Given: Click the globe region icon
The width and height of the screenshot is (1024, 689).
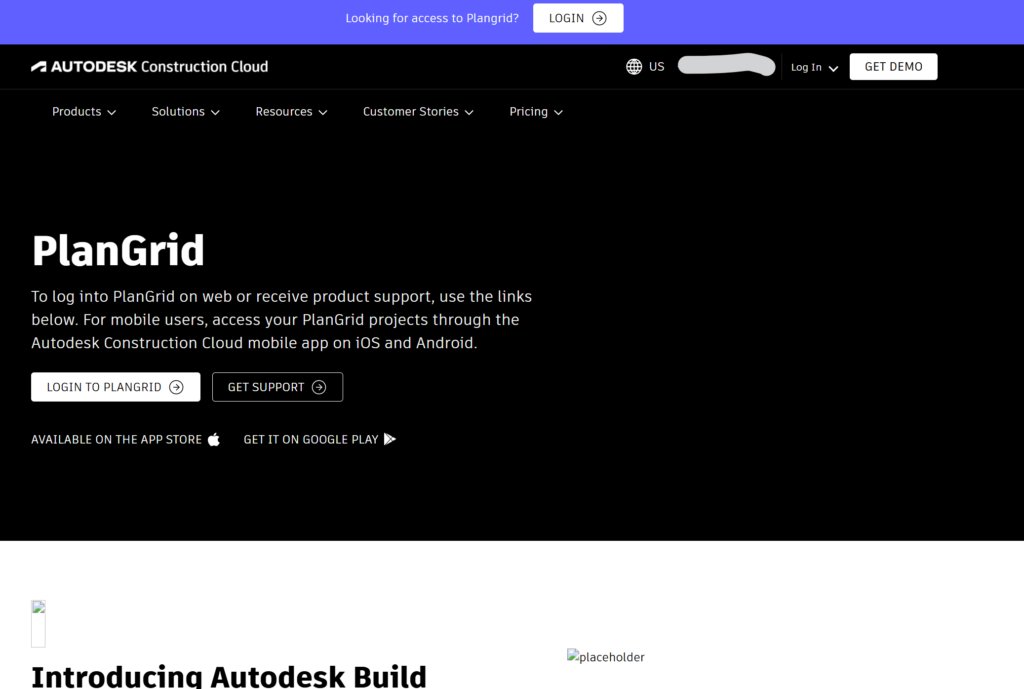Looking at the screenshot, I should (634, 67).
